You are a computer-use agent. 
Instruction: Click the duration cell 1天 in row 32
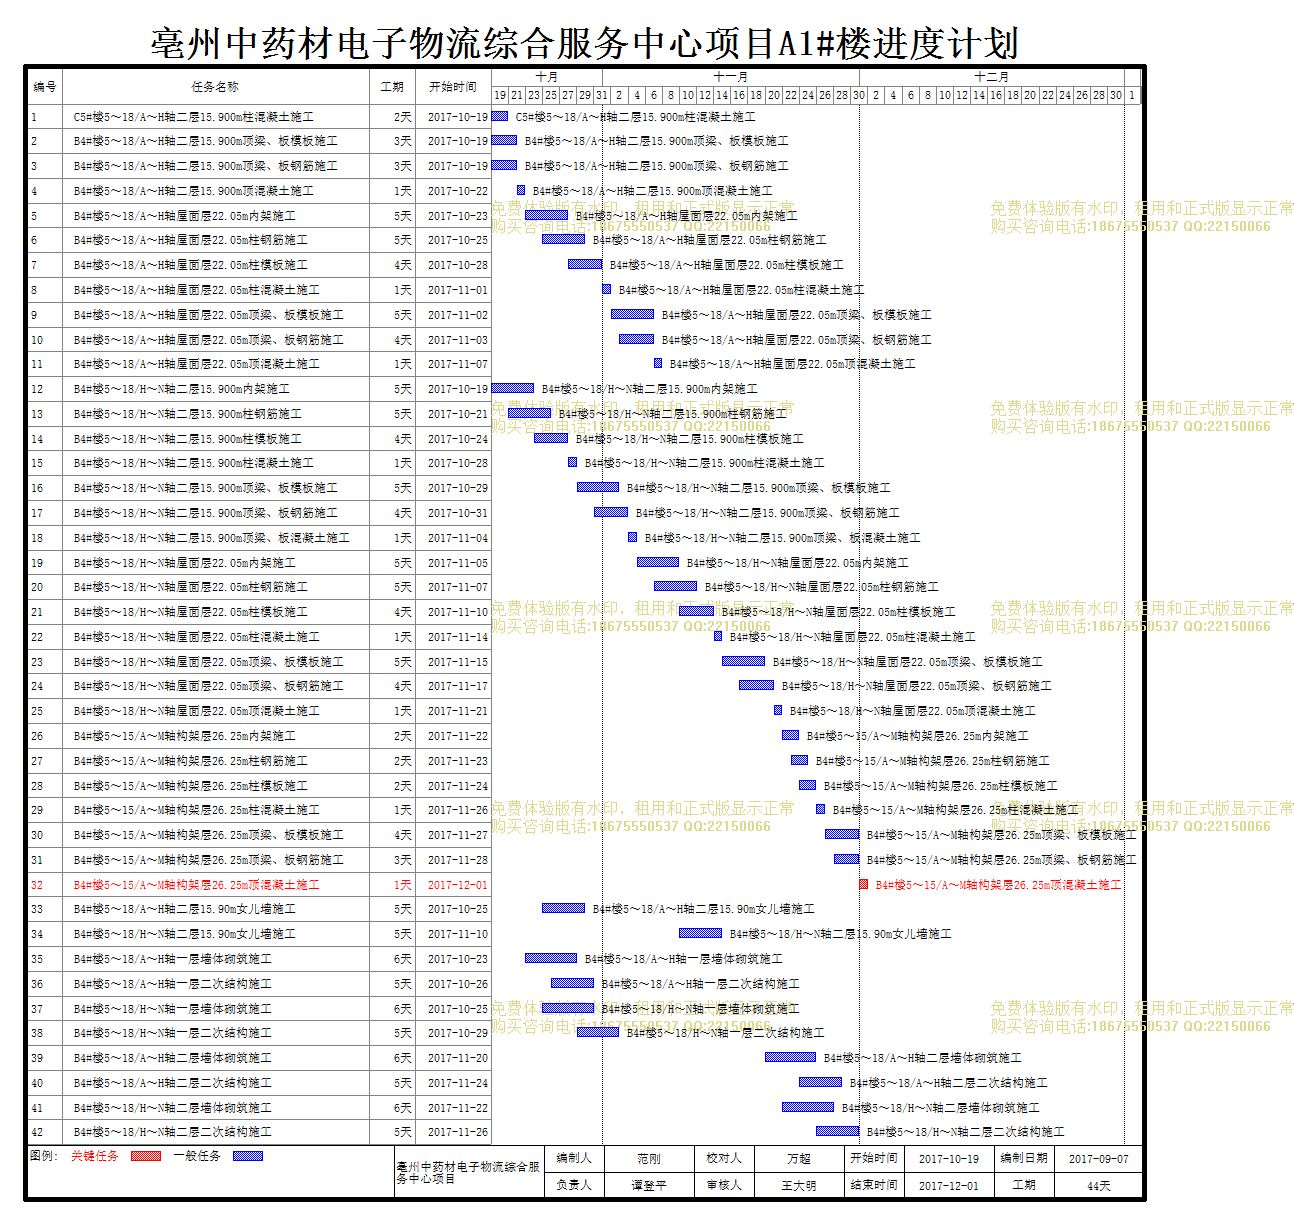tap(393, 885)
